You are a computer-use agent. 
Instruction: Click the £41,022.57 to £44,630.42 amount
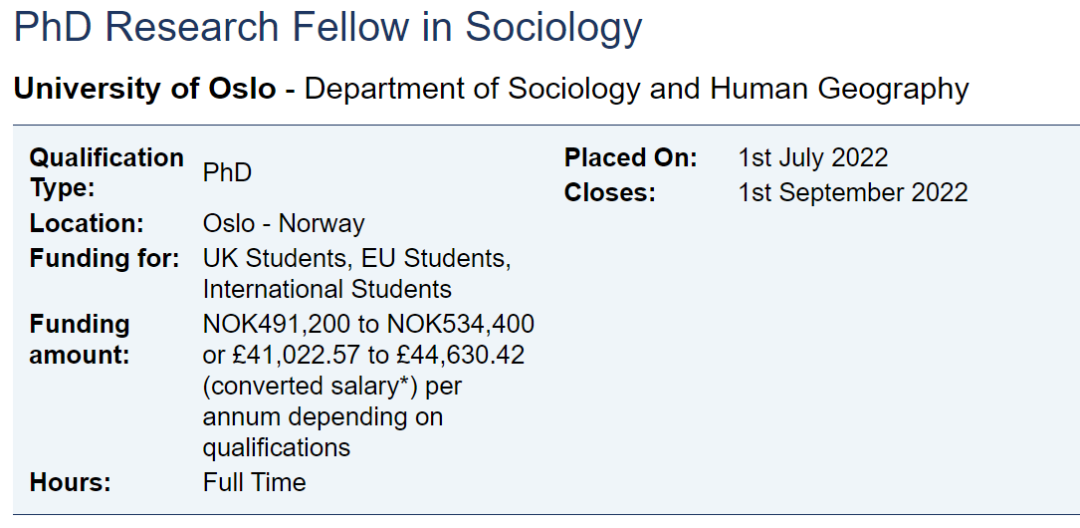coord(378,354)
